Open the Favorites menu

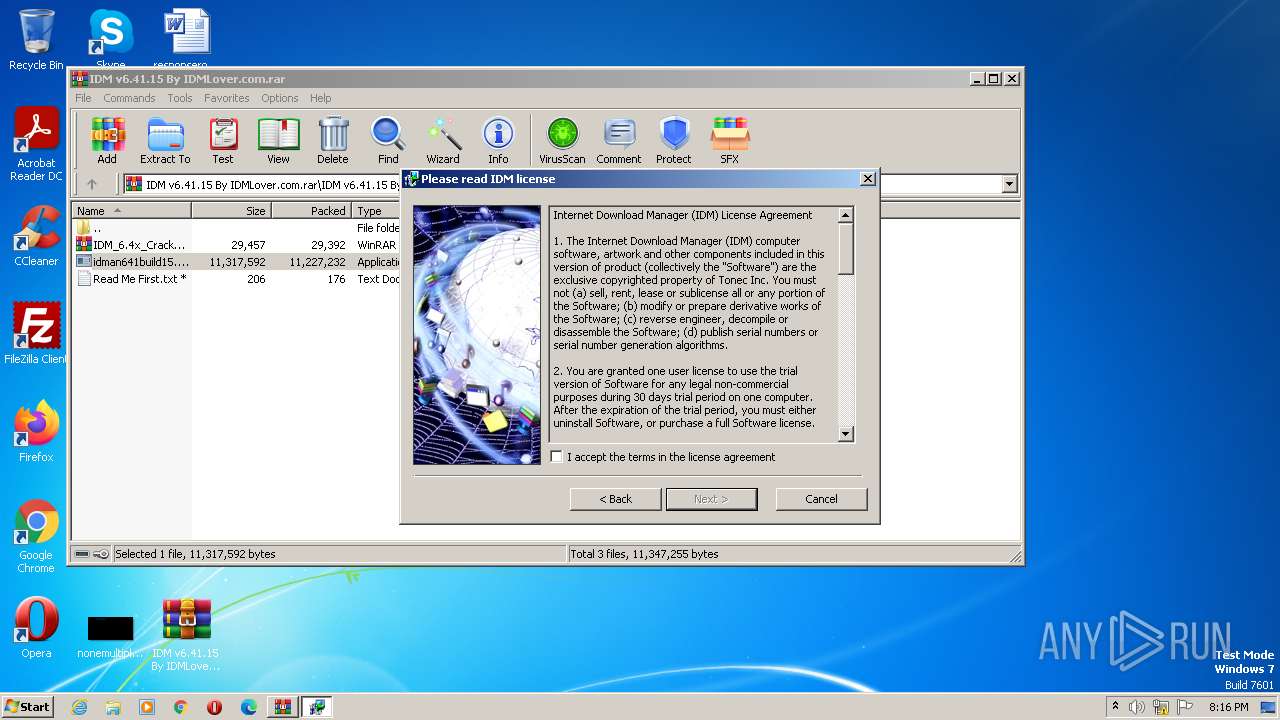point(227,98)
